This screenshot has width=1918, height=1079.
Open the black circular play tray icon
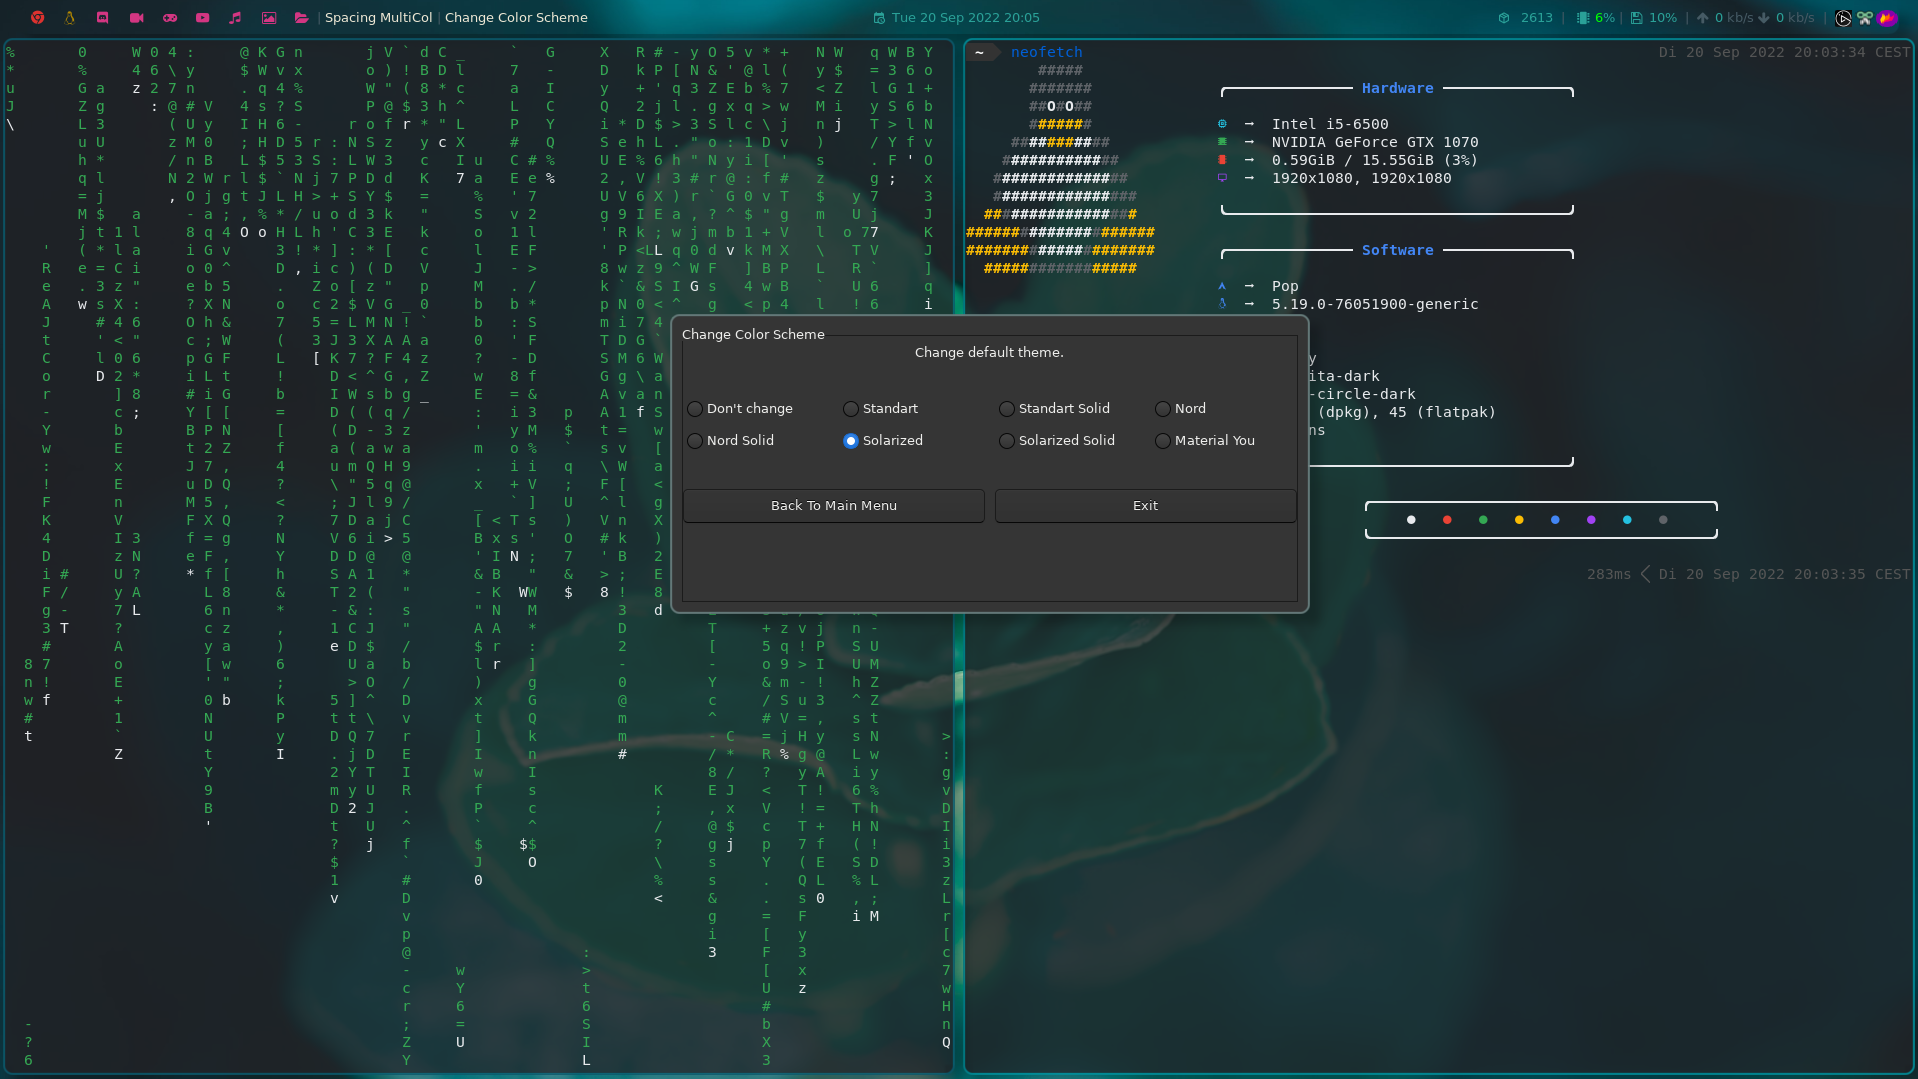pyautogui.click(x=1843, y=18)
